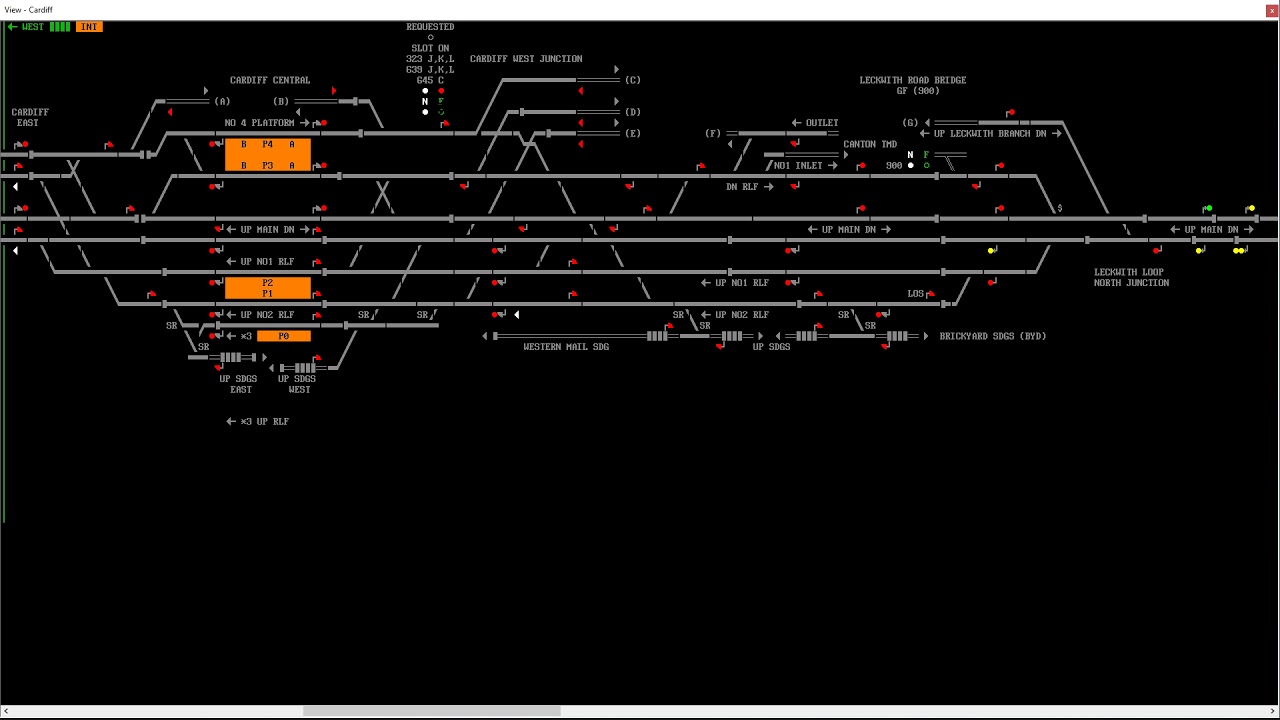The height and width of the screenshot is (720, 1280).
Task: Switch ground frame 900 to N
Action: click(910, 155)
